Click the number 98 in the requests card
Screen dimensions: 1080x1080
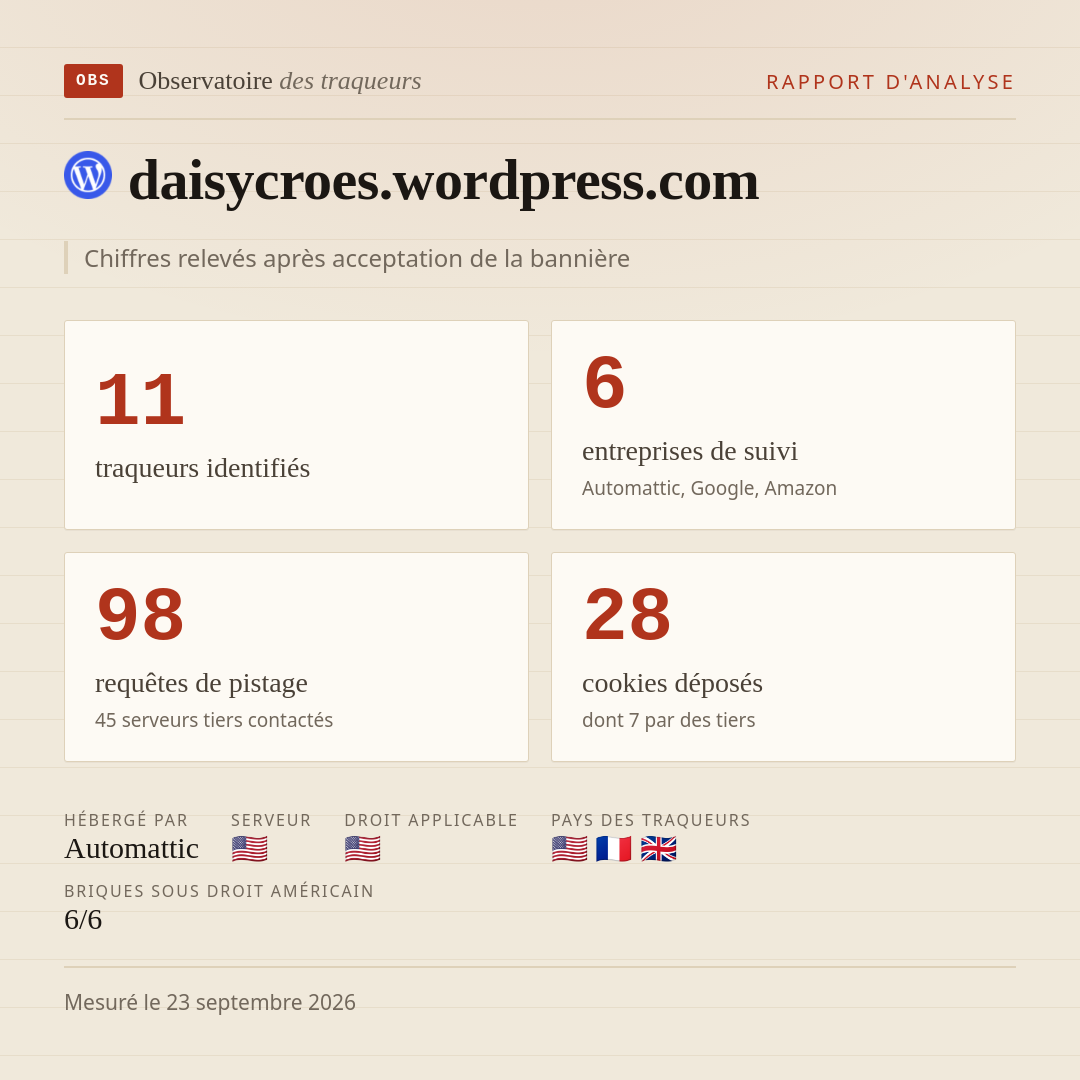tap(141, 614)
